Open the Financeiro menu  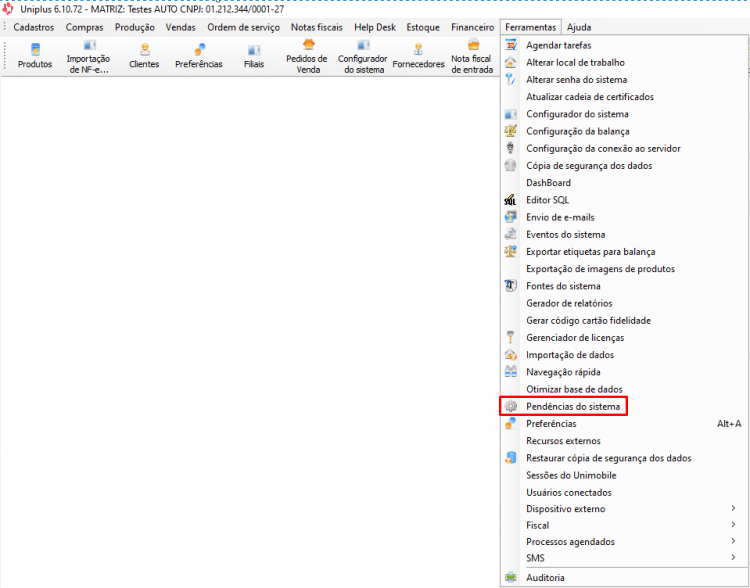click(473, 27)
